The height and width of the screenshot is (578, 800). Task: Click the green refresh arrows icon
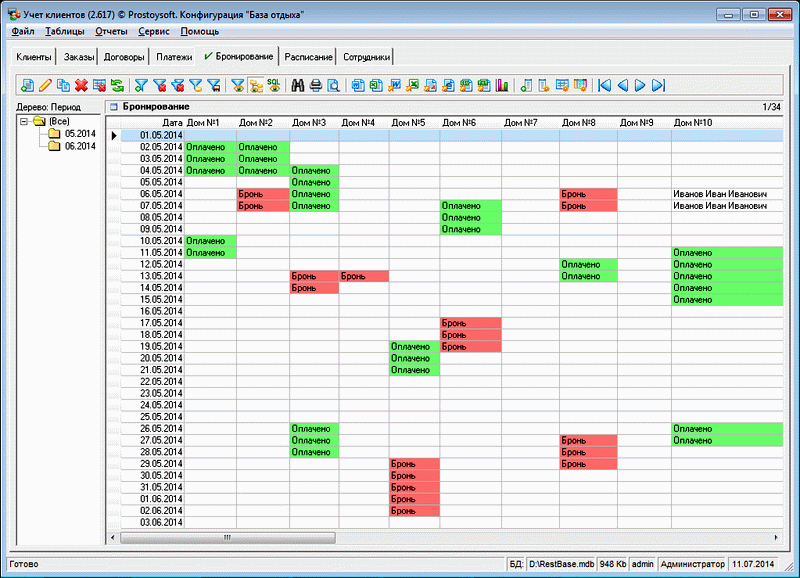click(x=118, y=86)
